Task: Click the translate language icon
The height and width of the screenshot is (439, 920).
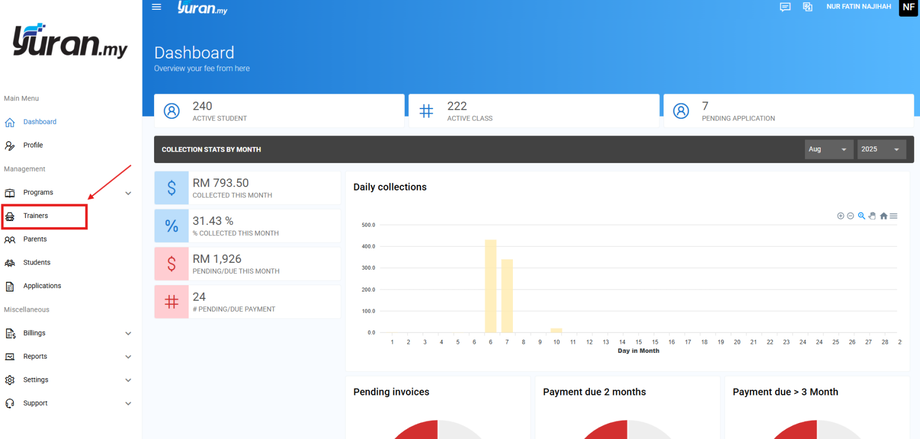Action: (x=808, y=7)
